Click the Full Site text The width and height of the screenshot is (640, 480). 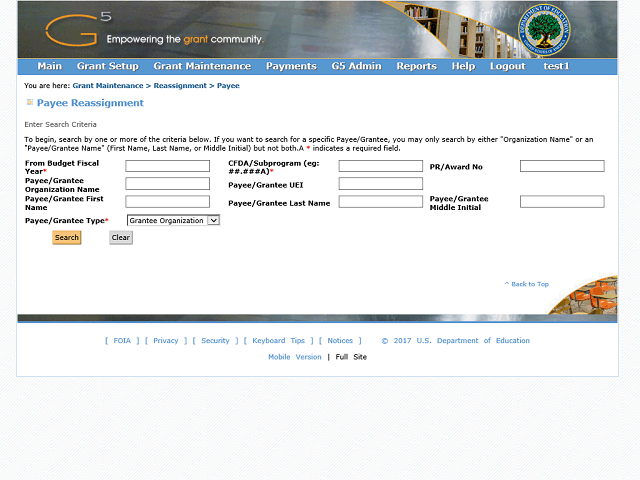[351, 357]
